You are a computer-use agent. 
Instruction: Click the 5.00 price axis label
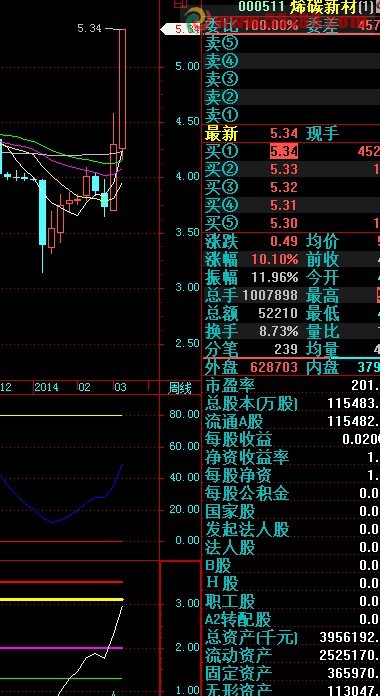pyautogui.click(x=188, y=66)
